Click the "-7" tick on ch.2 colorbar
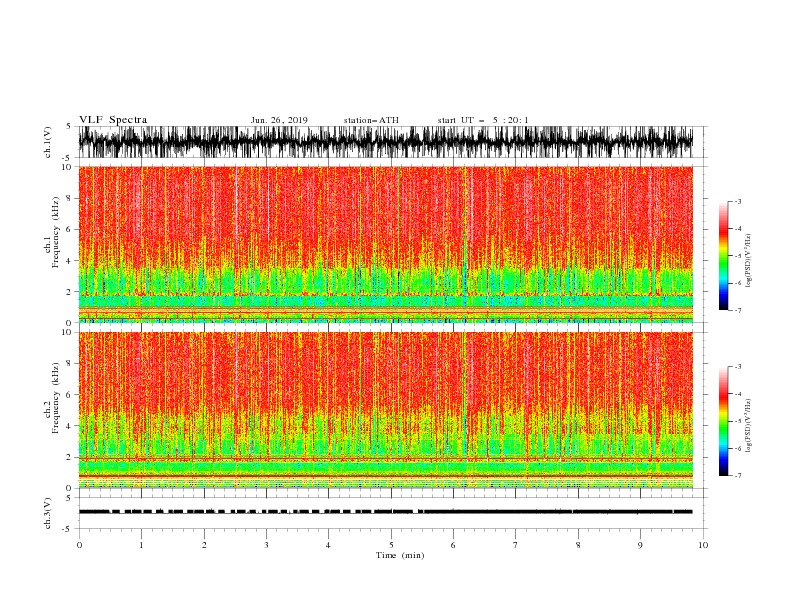Screen dimensions: 792x612 pos(737,476)
